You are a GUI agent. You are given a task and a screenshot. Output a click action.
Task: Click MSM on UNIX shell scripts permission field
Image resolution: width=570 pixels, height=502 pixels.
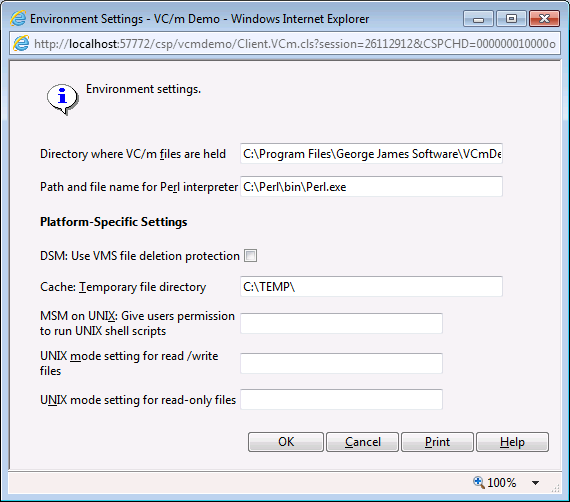pos(341,323)
